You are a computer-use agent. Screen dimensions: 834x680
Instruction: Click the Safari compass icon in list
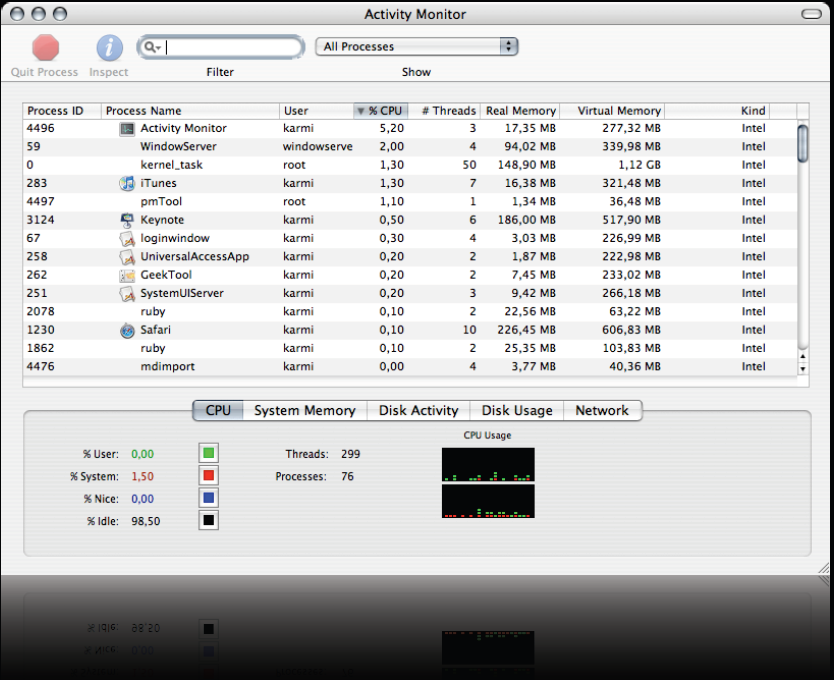(127, 330)
